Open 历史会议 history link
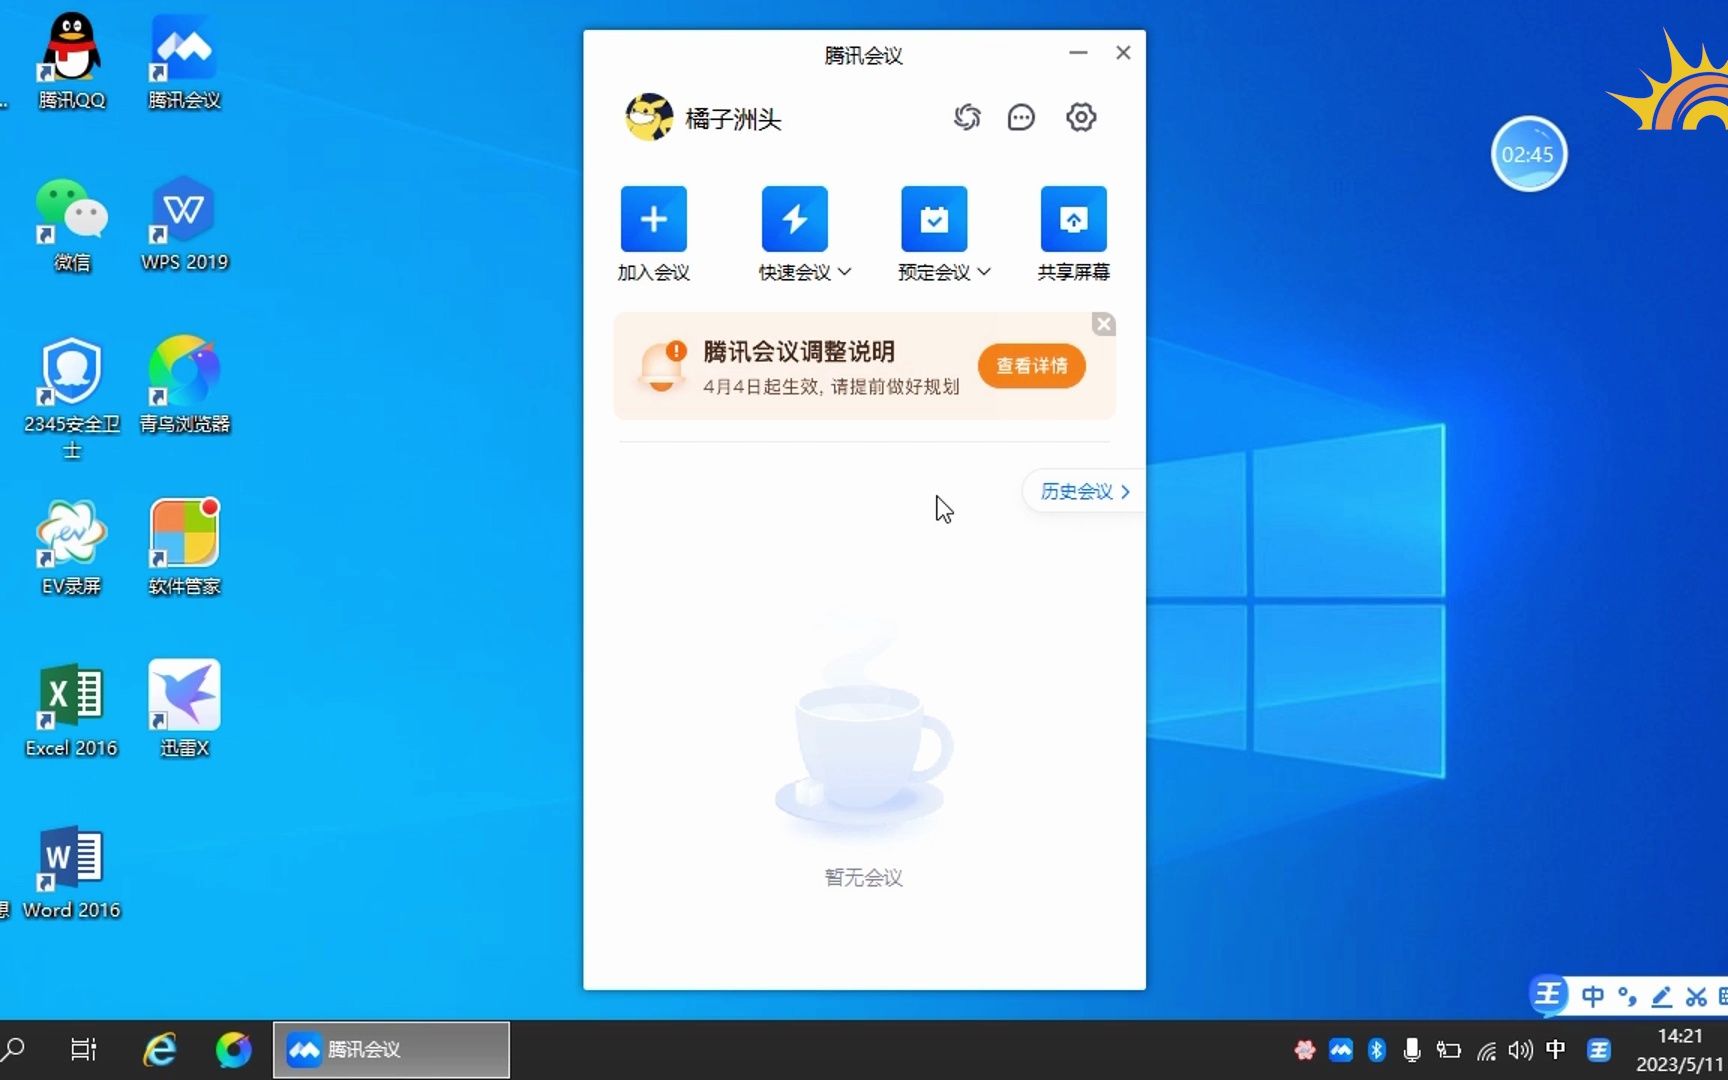Image resolution: width=1728 pixels, height=1080 pixels. (1084, 491)
